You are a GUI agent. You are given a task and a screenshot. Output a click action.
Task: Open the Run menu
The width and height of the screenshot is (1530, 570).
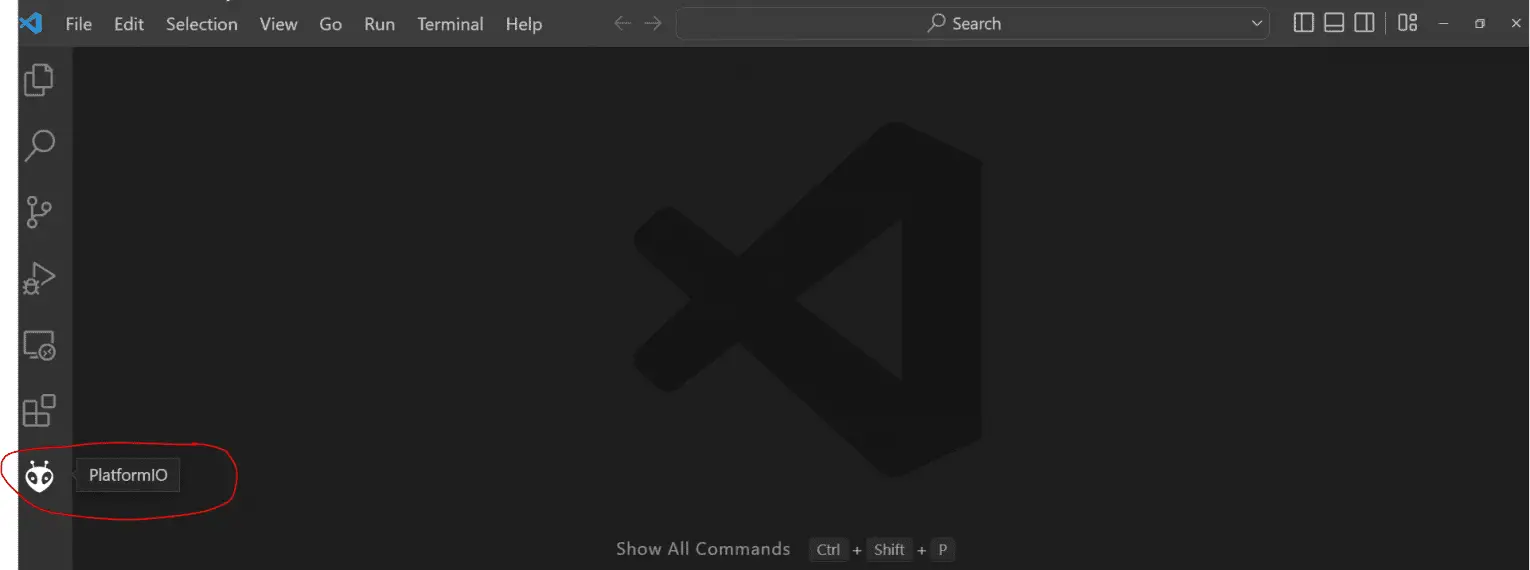pos(379,24)
